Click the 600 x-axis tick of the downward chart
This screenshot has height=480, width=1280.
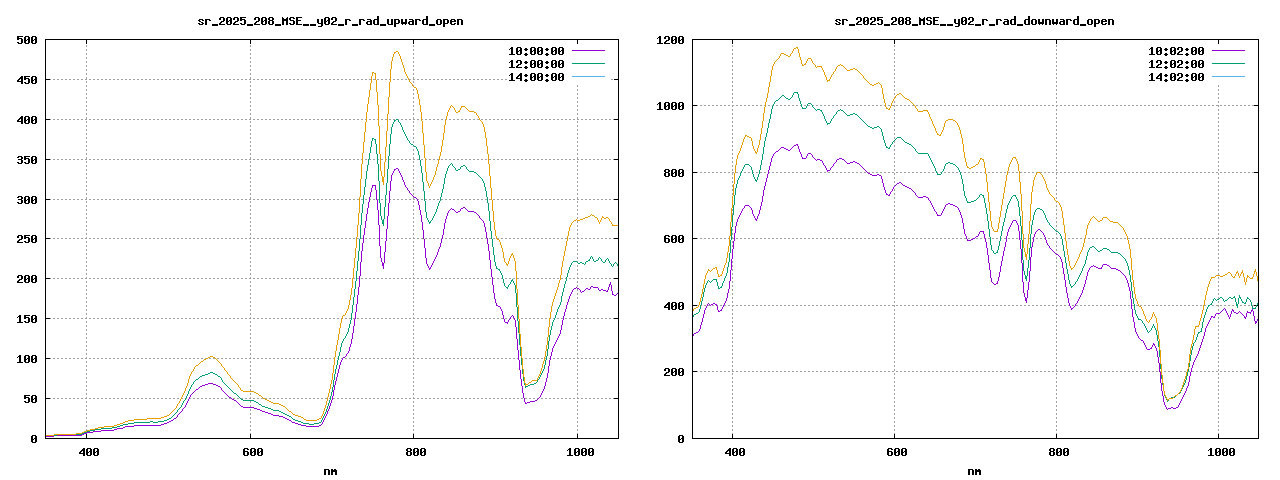pyautogui.click(x=897, y=452)
